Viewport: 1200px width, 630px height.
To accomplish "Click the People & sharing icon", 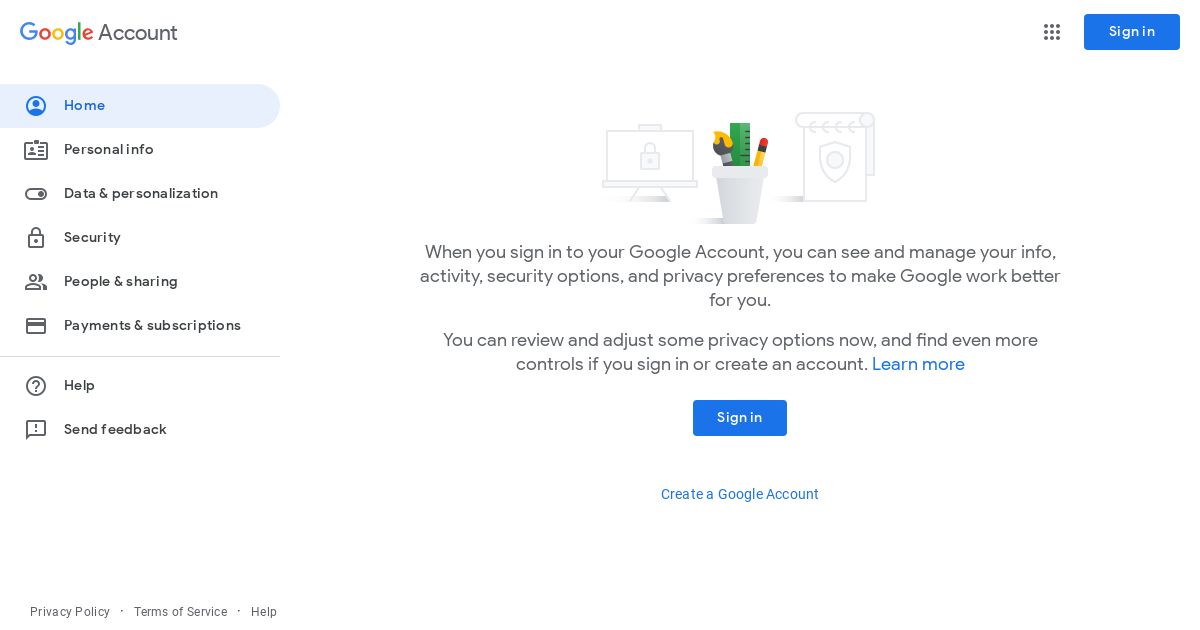I will coord(36,282).
